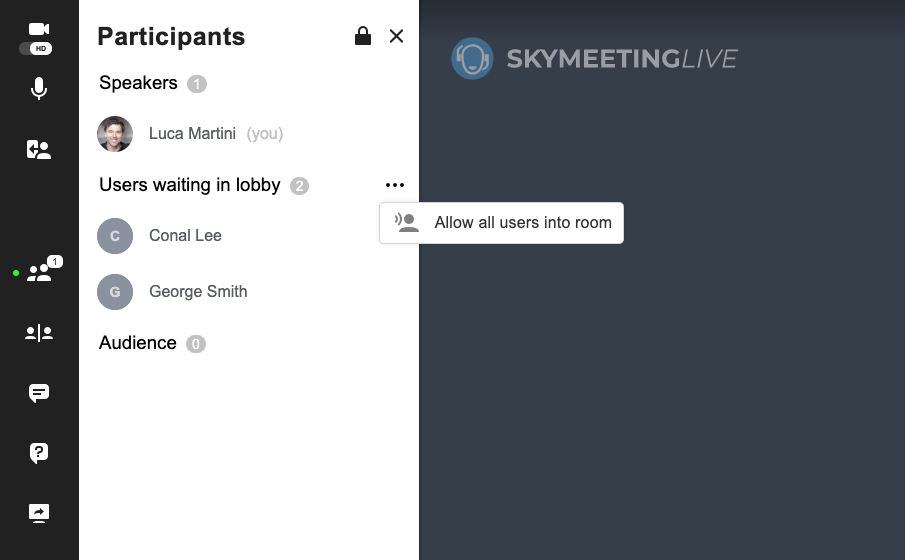Open the breakout rooms split icon

pyautogui.click(x=39, y=333)
